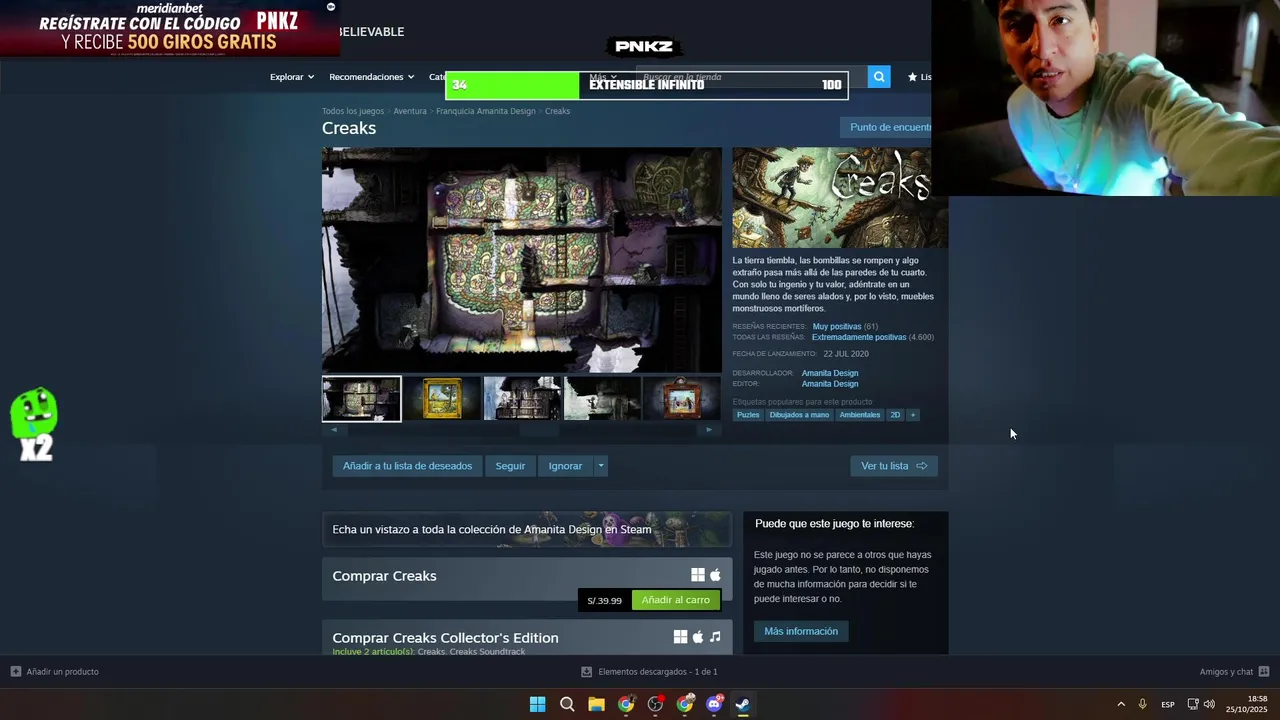Open the Windows Start menu

tap(537, 704)
